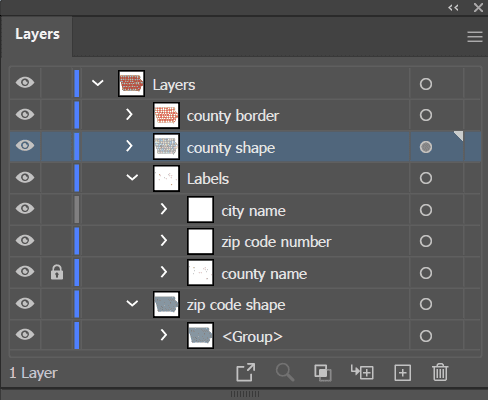Expand the county border layer
The height and width of the screenshot is (400, 488).
[x=129, y=114]
